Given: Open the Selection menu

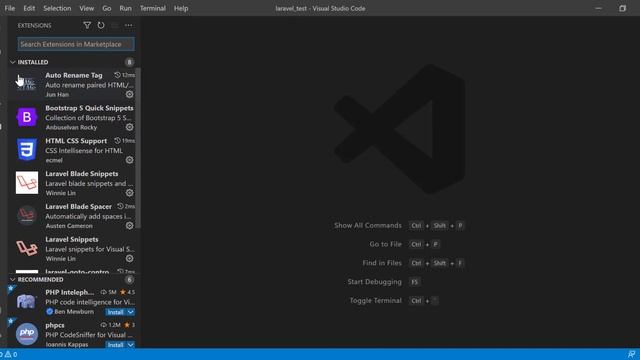Looking at the screenshot, I should (57, 8).
